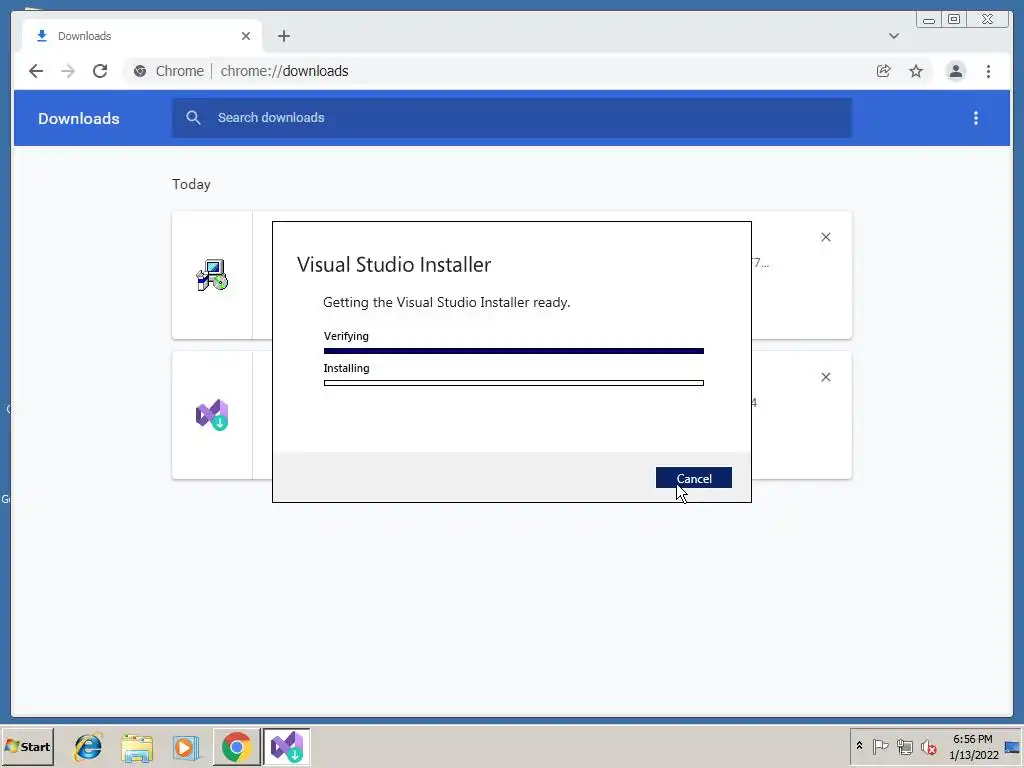Image resolution: width=1024 pixels, height=768 pixels.
Task: Show hidden system tray icons
Action: point(859,746)
